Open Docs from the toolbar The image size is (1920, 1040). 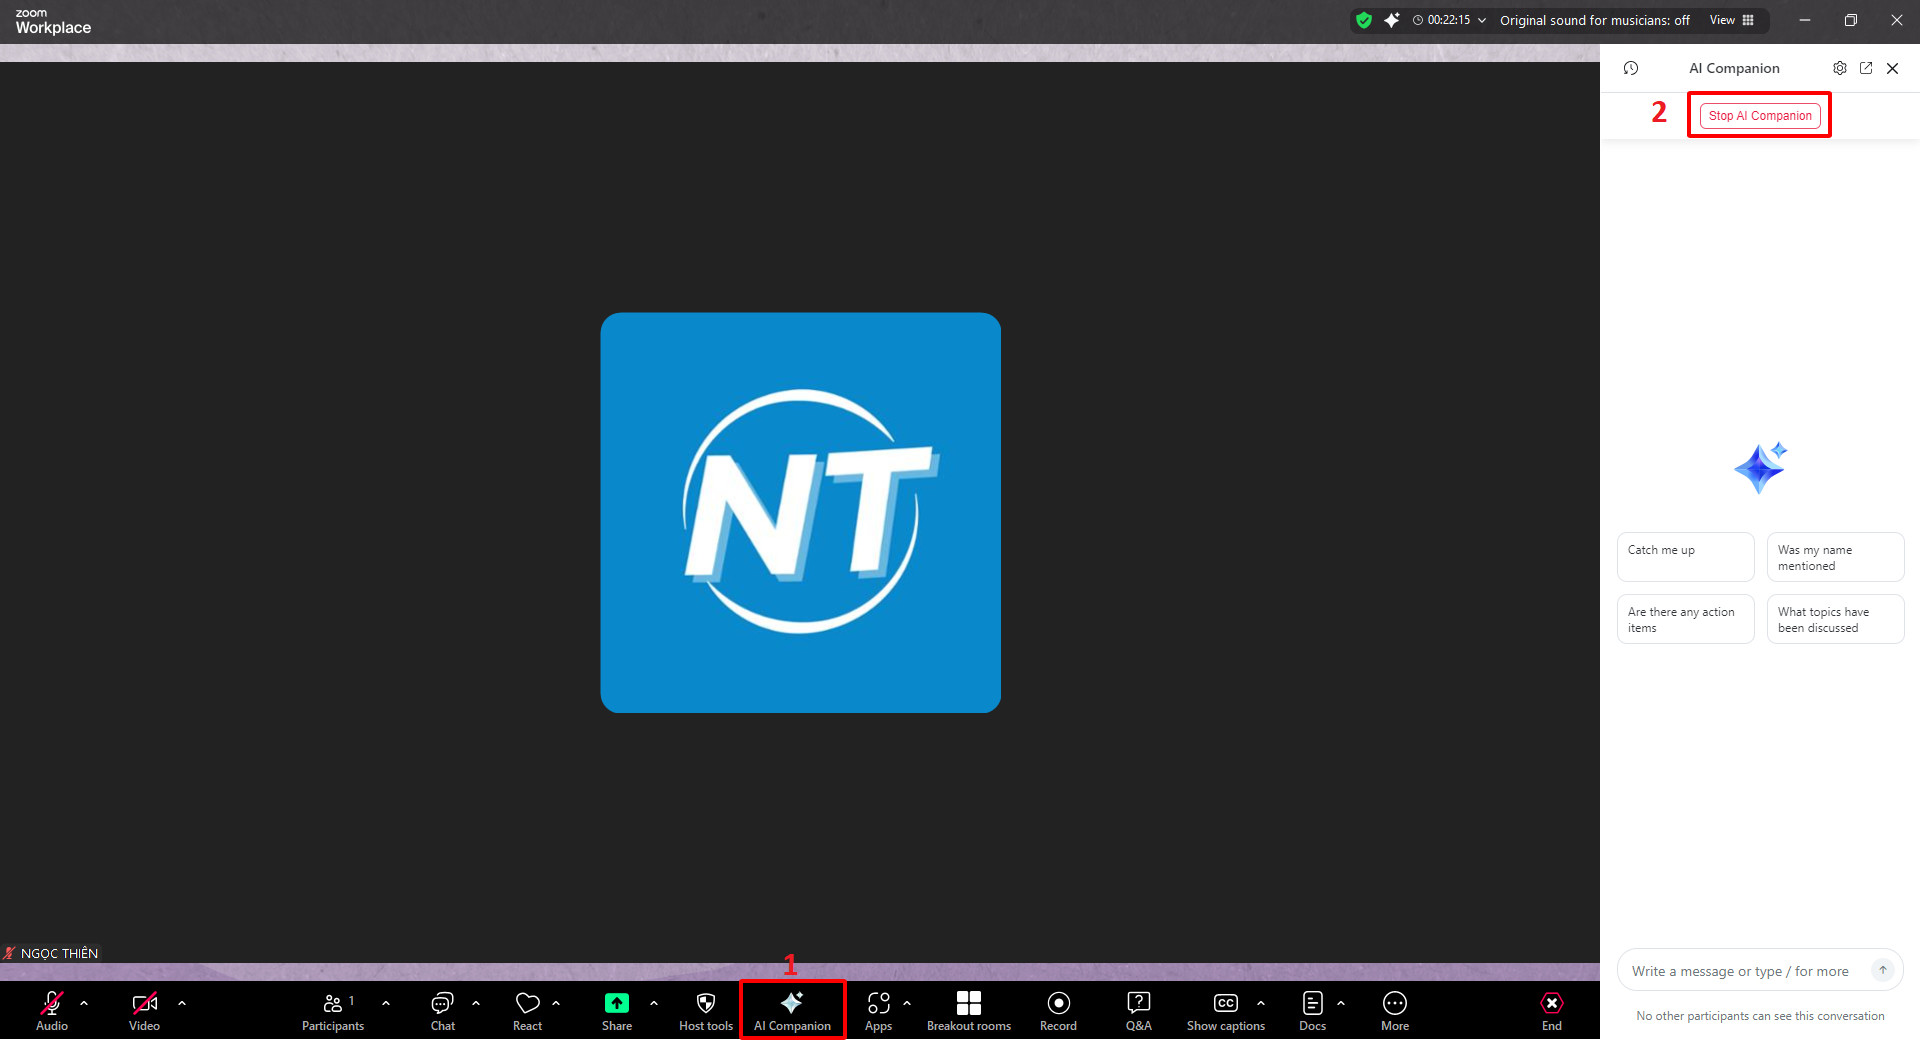coord(1312,1010)
